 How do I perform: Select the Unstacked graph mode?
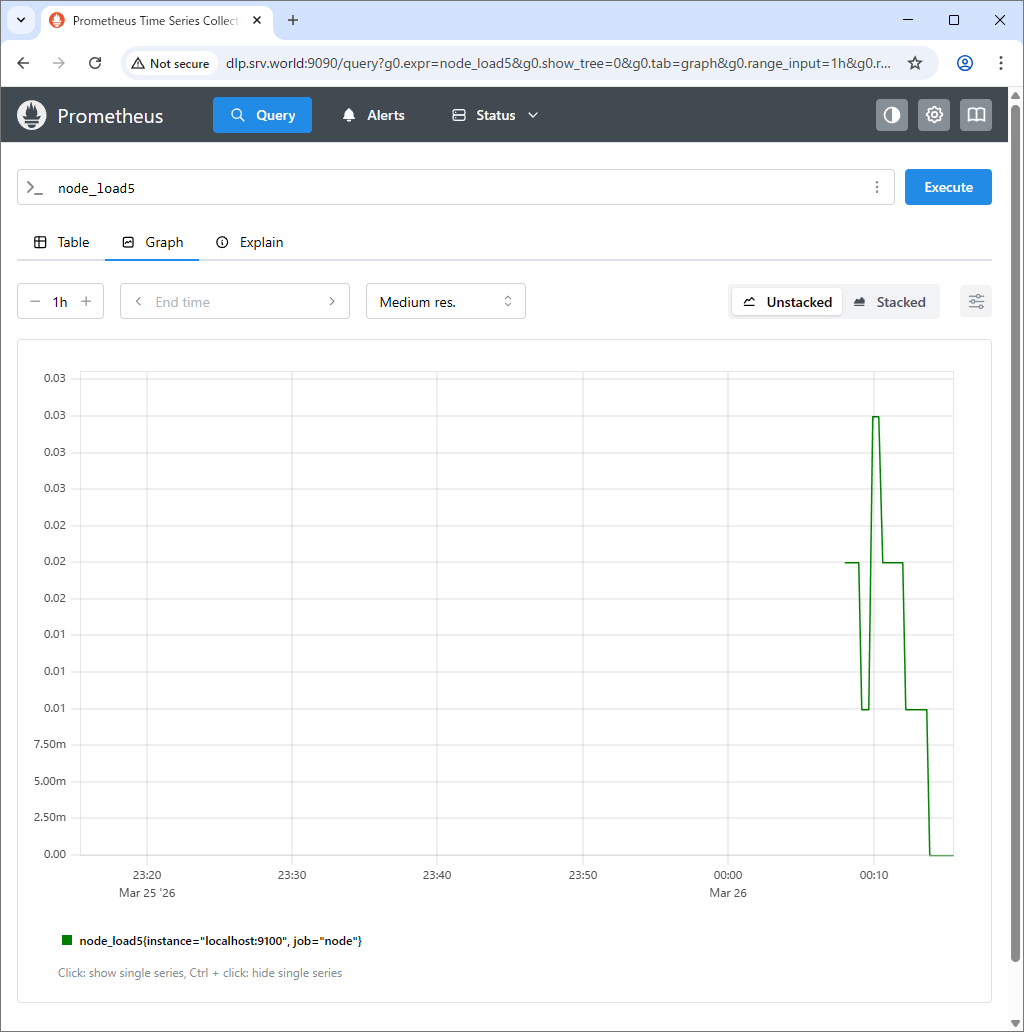coord(788,302)
